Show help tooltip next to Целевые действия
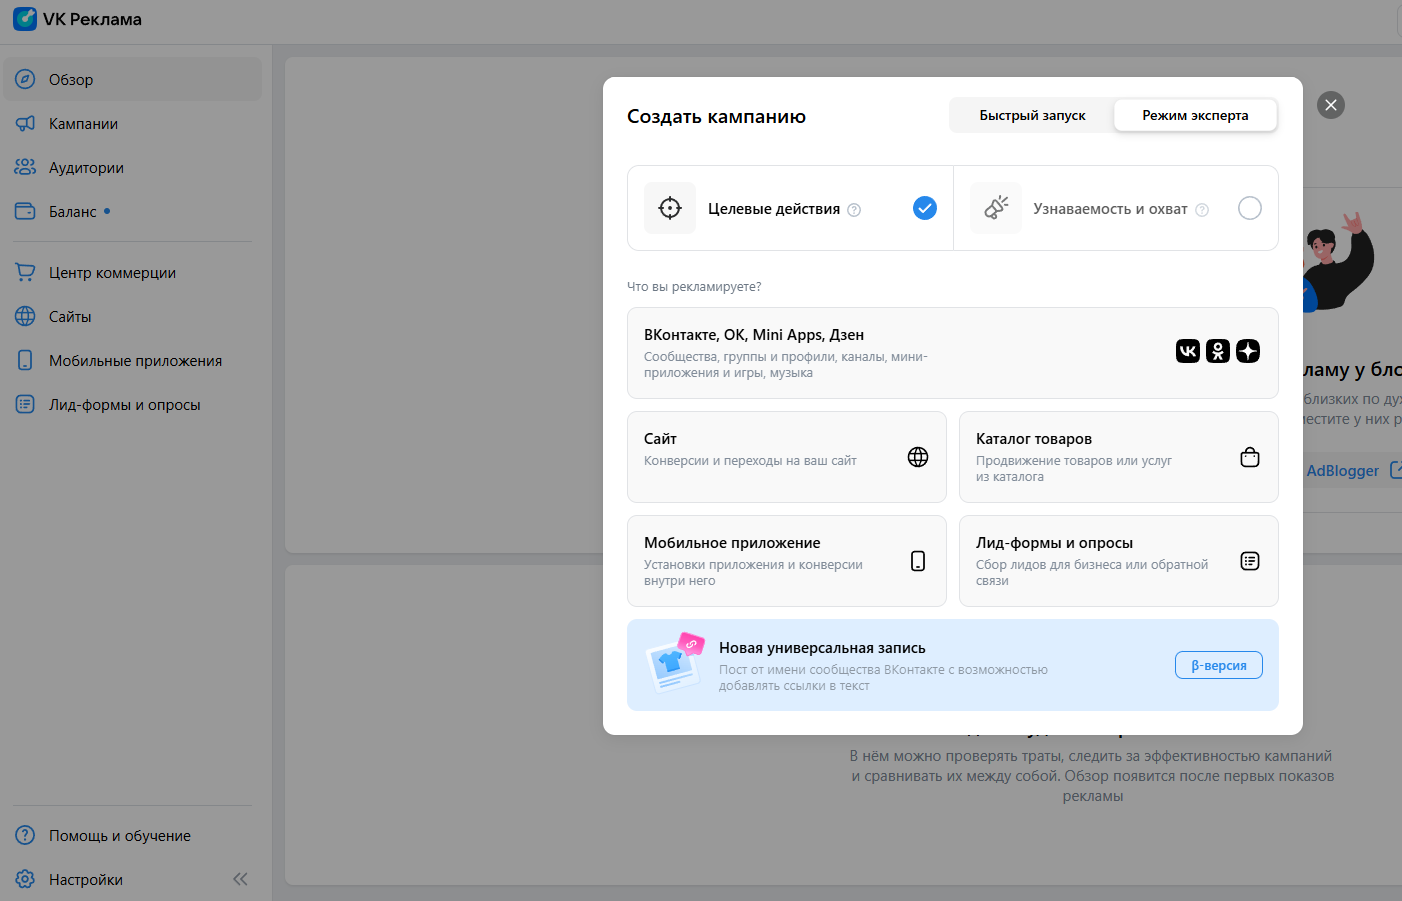 (854, 210)
